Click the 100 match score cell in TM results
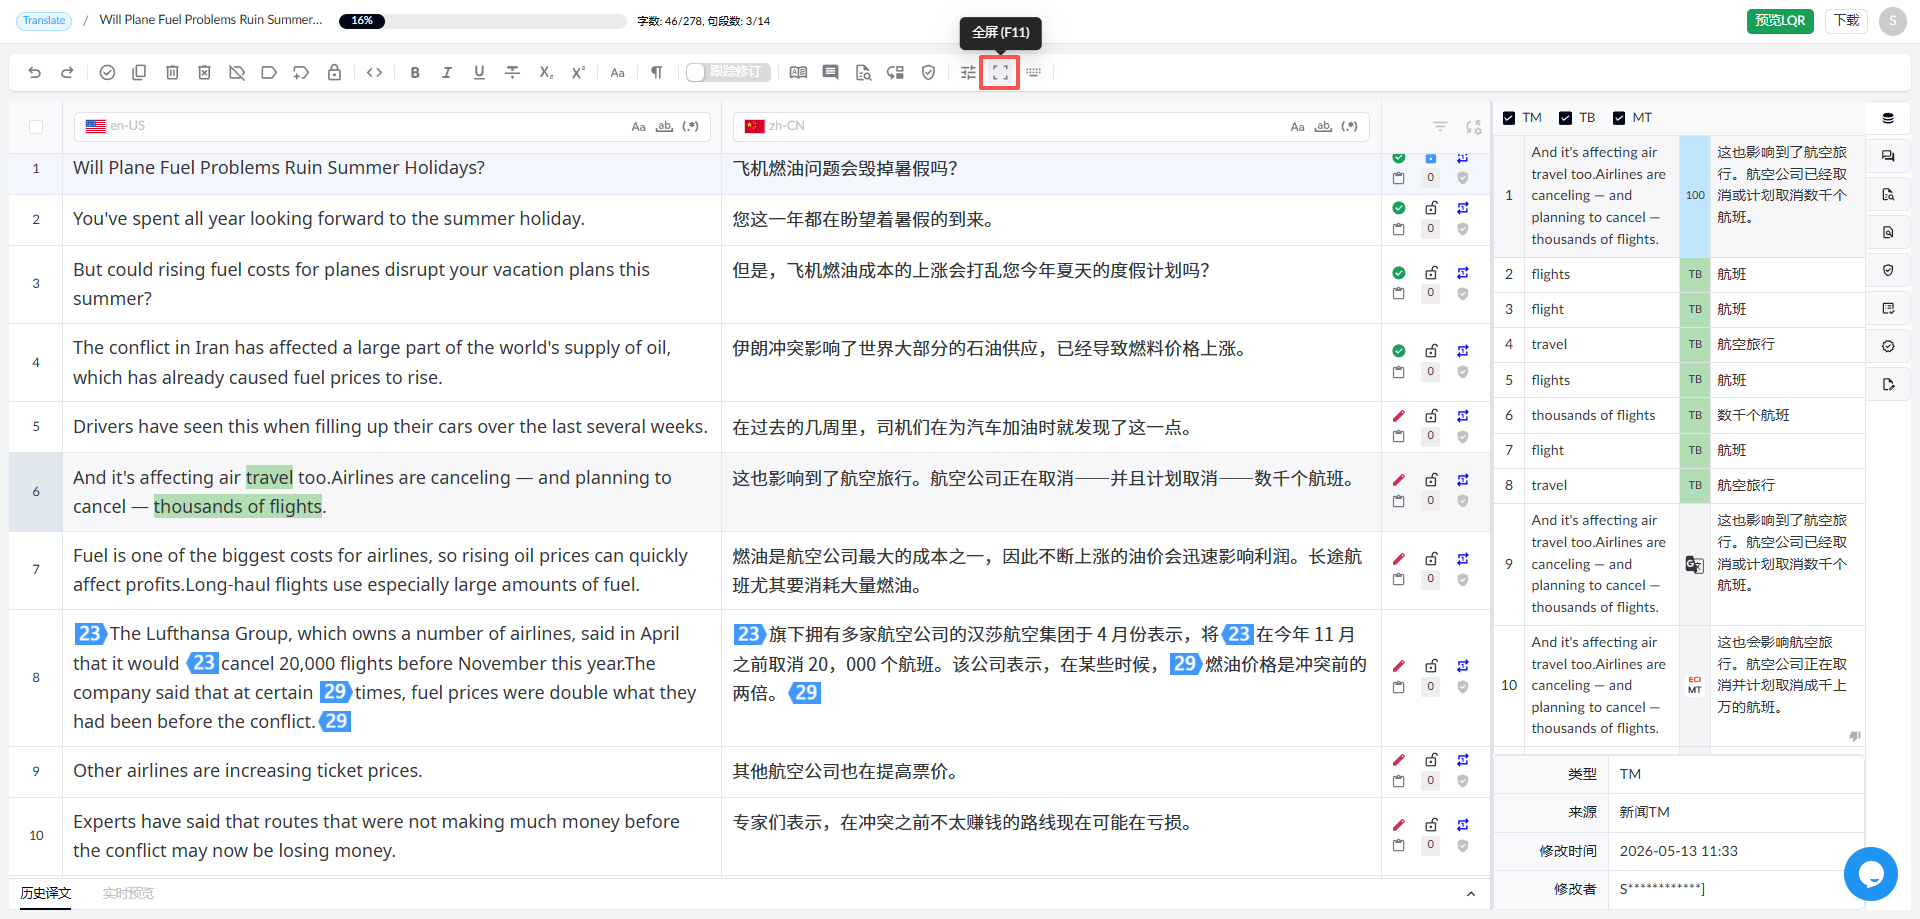Image resolution: width=1920 pixels, height=919 pixels. click(x=1695, y=196)
